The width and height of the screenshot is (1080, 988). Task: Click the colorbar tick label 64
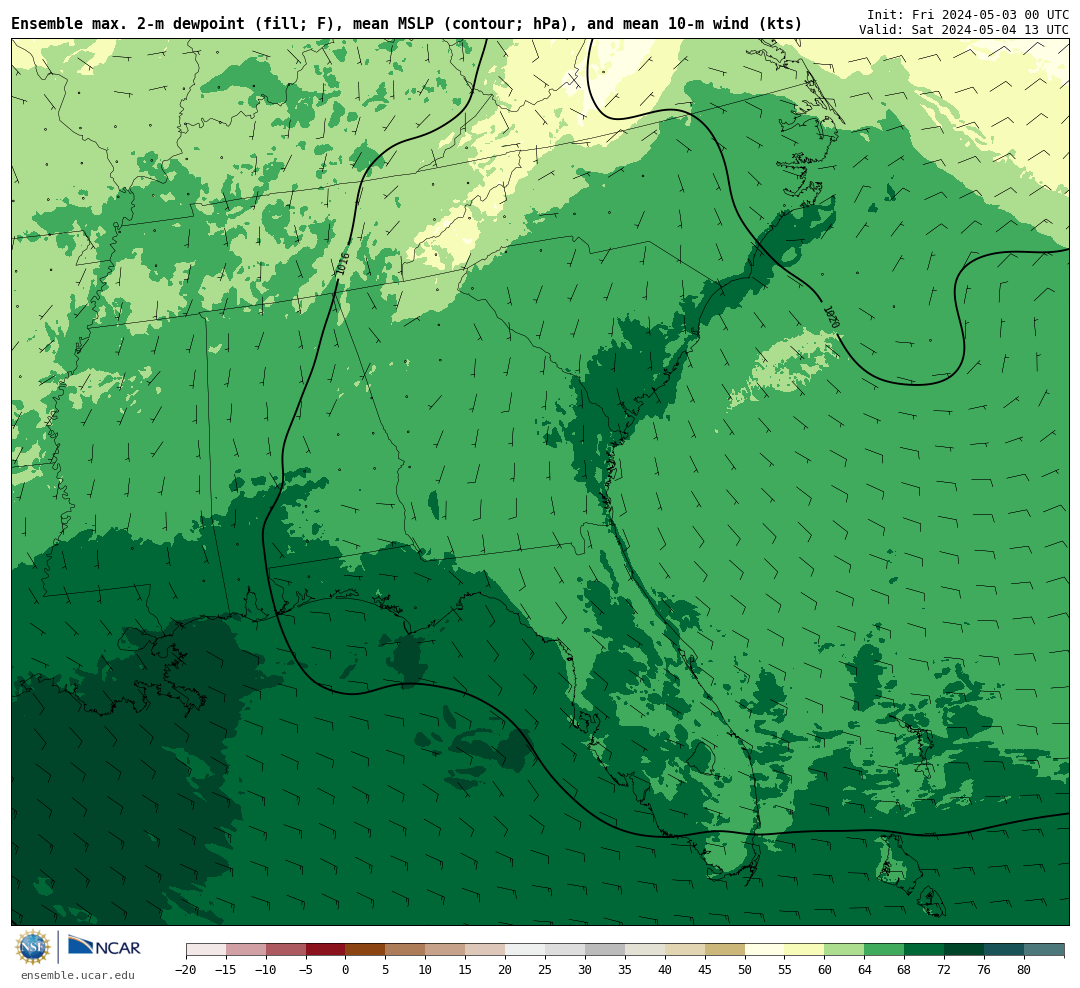click(x=864, y=969)
